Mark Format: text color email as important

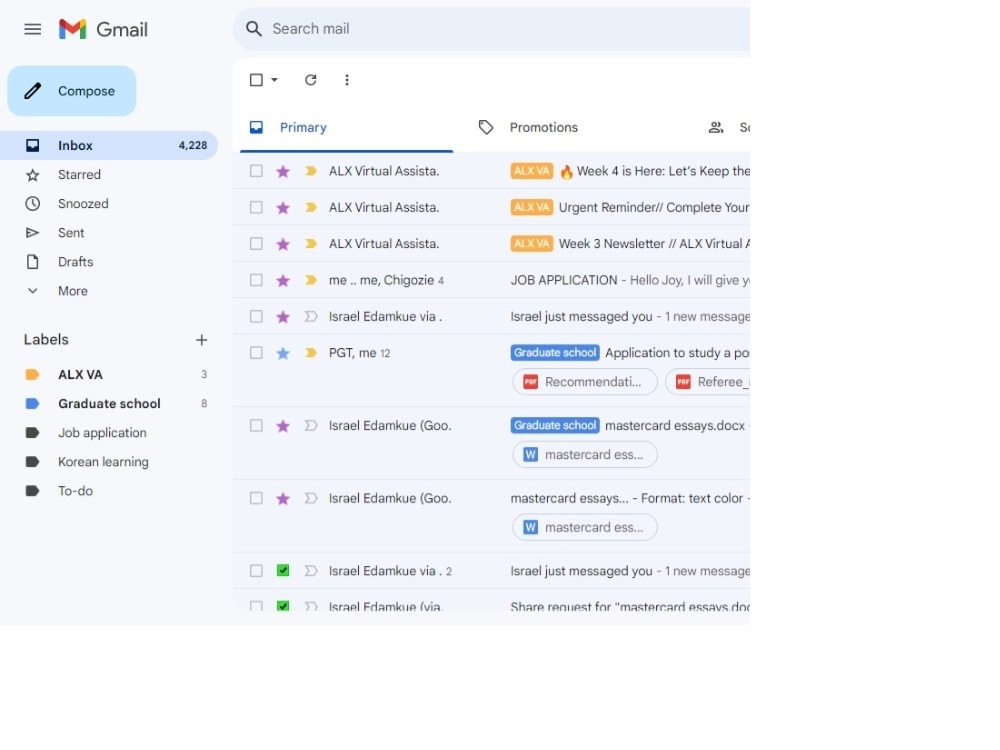[311, 498]
